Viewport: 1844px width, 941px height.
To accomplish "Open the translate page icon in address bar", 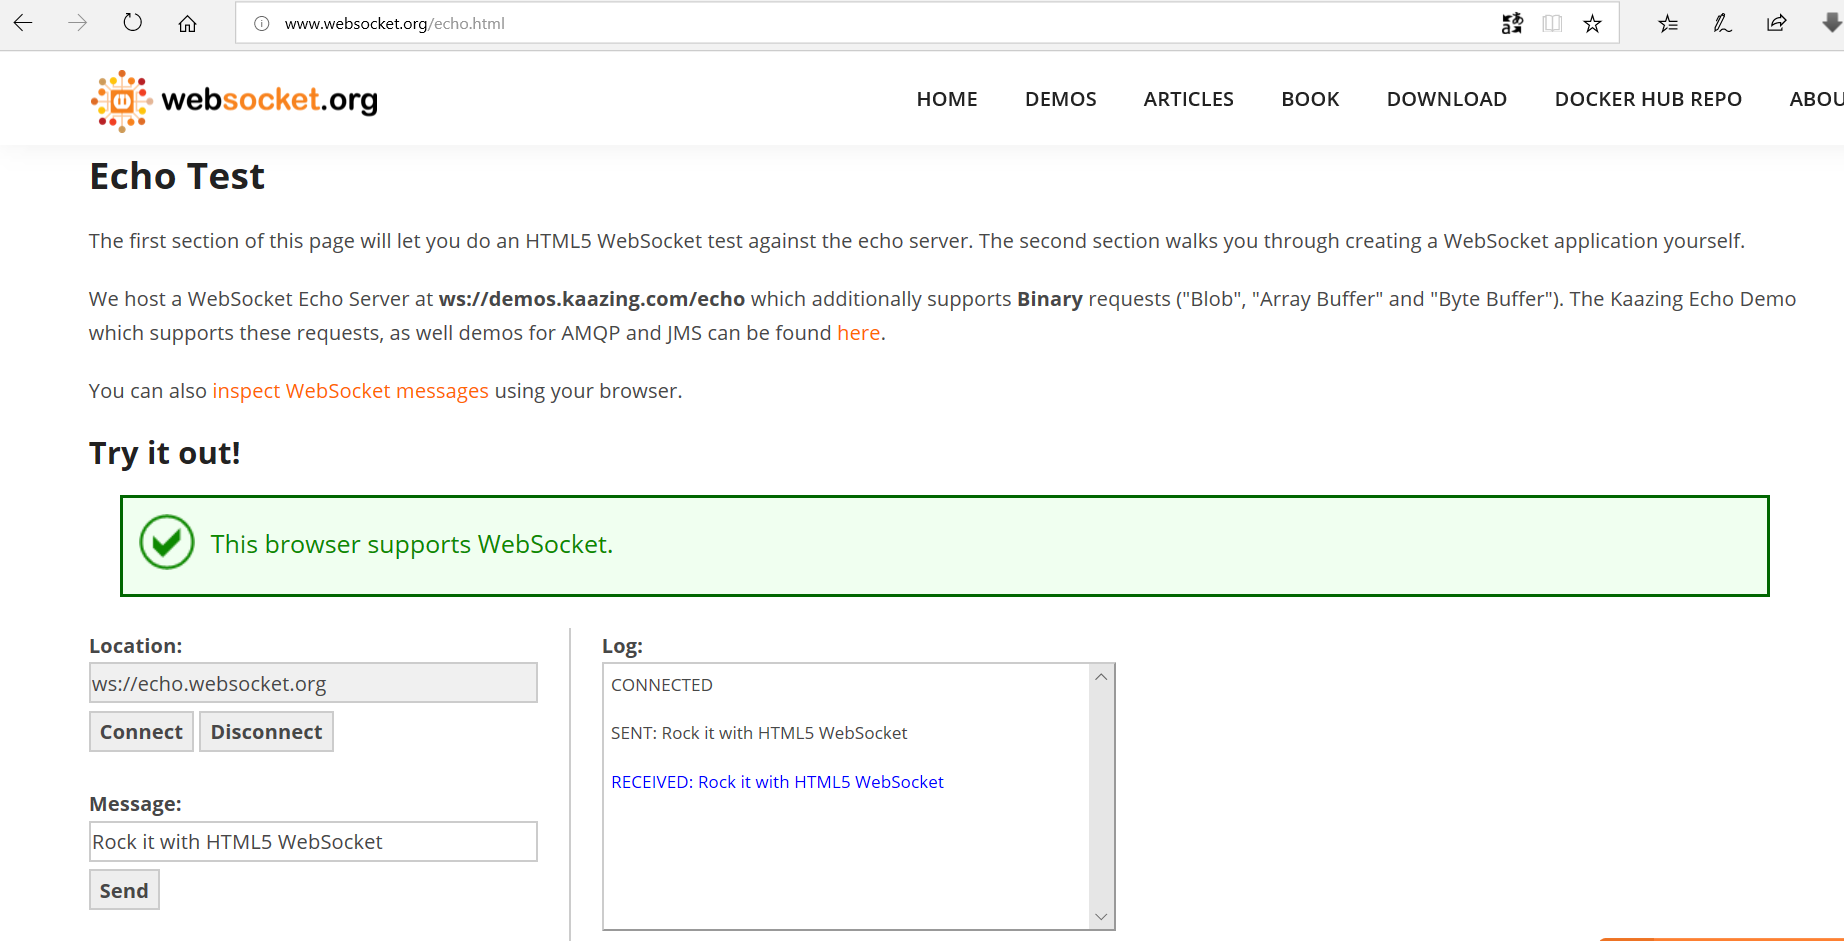I will pos(1511,23).
